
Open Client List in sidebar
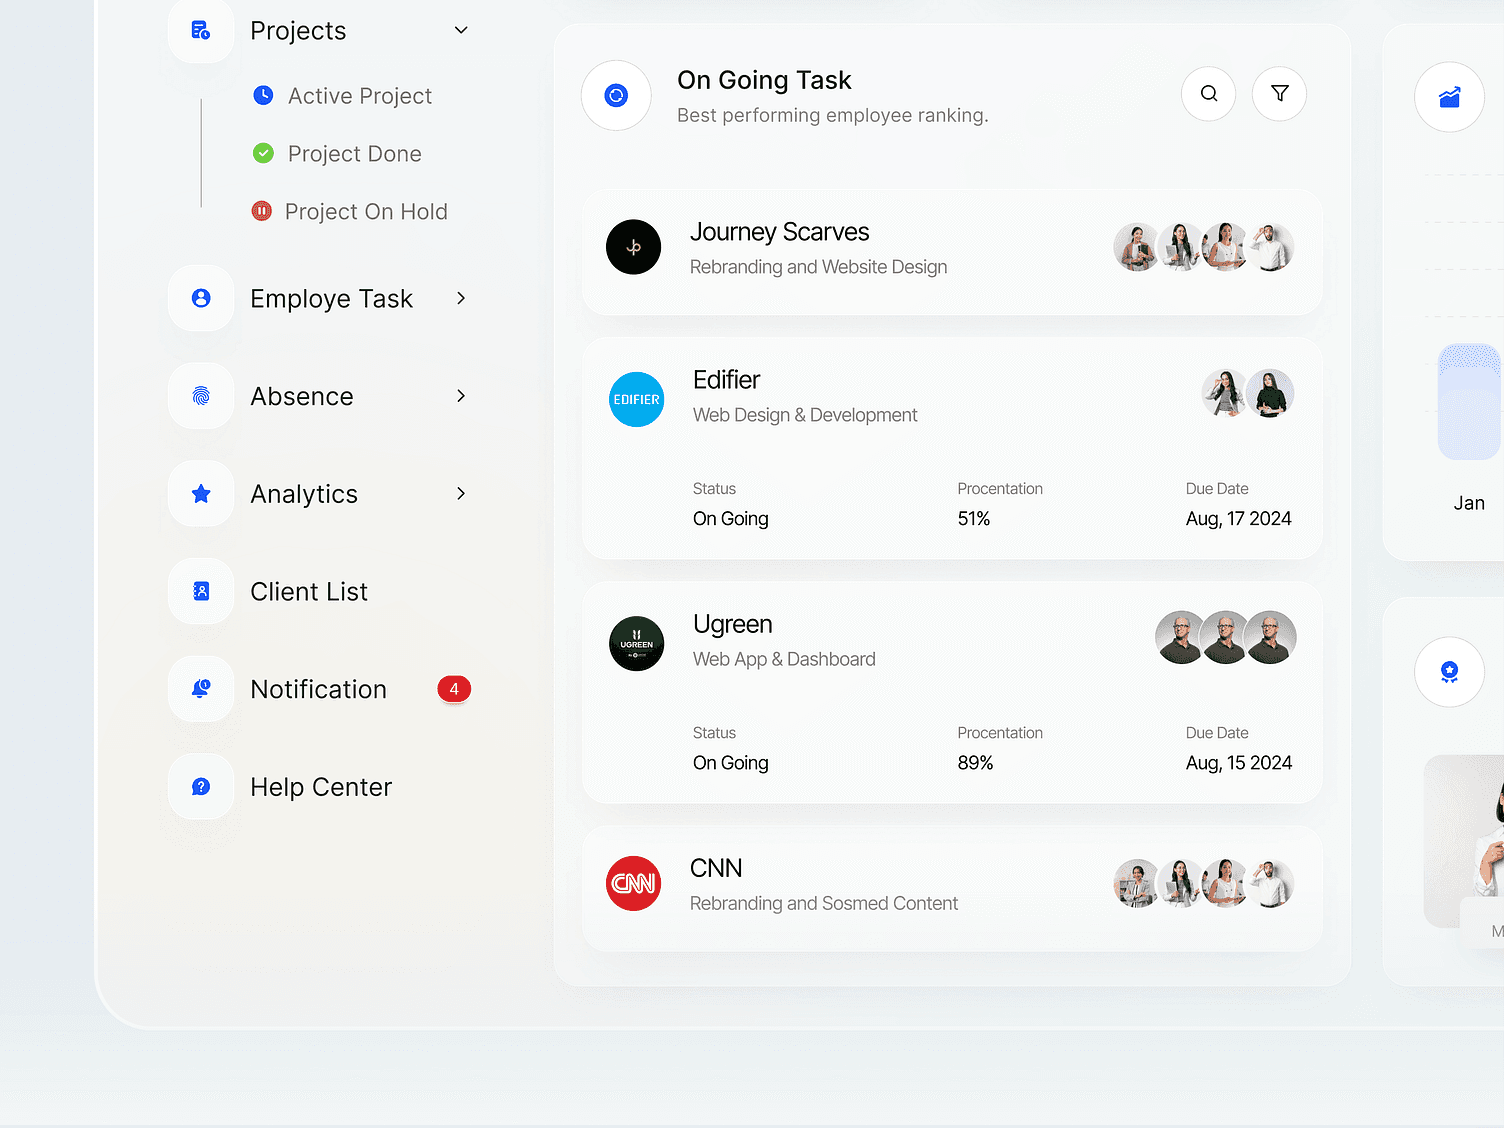tap(309, 592)
